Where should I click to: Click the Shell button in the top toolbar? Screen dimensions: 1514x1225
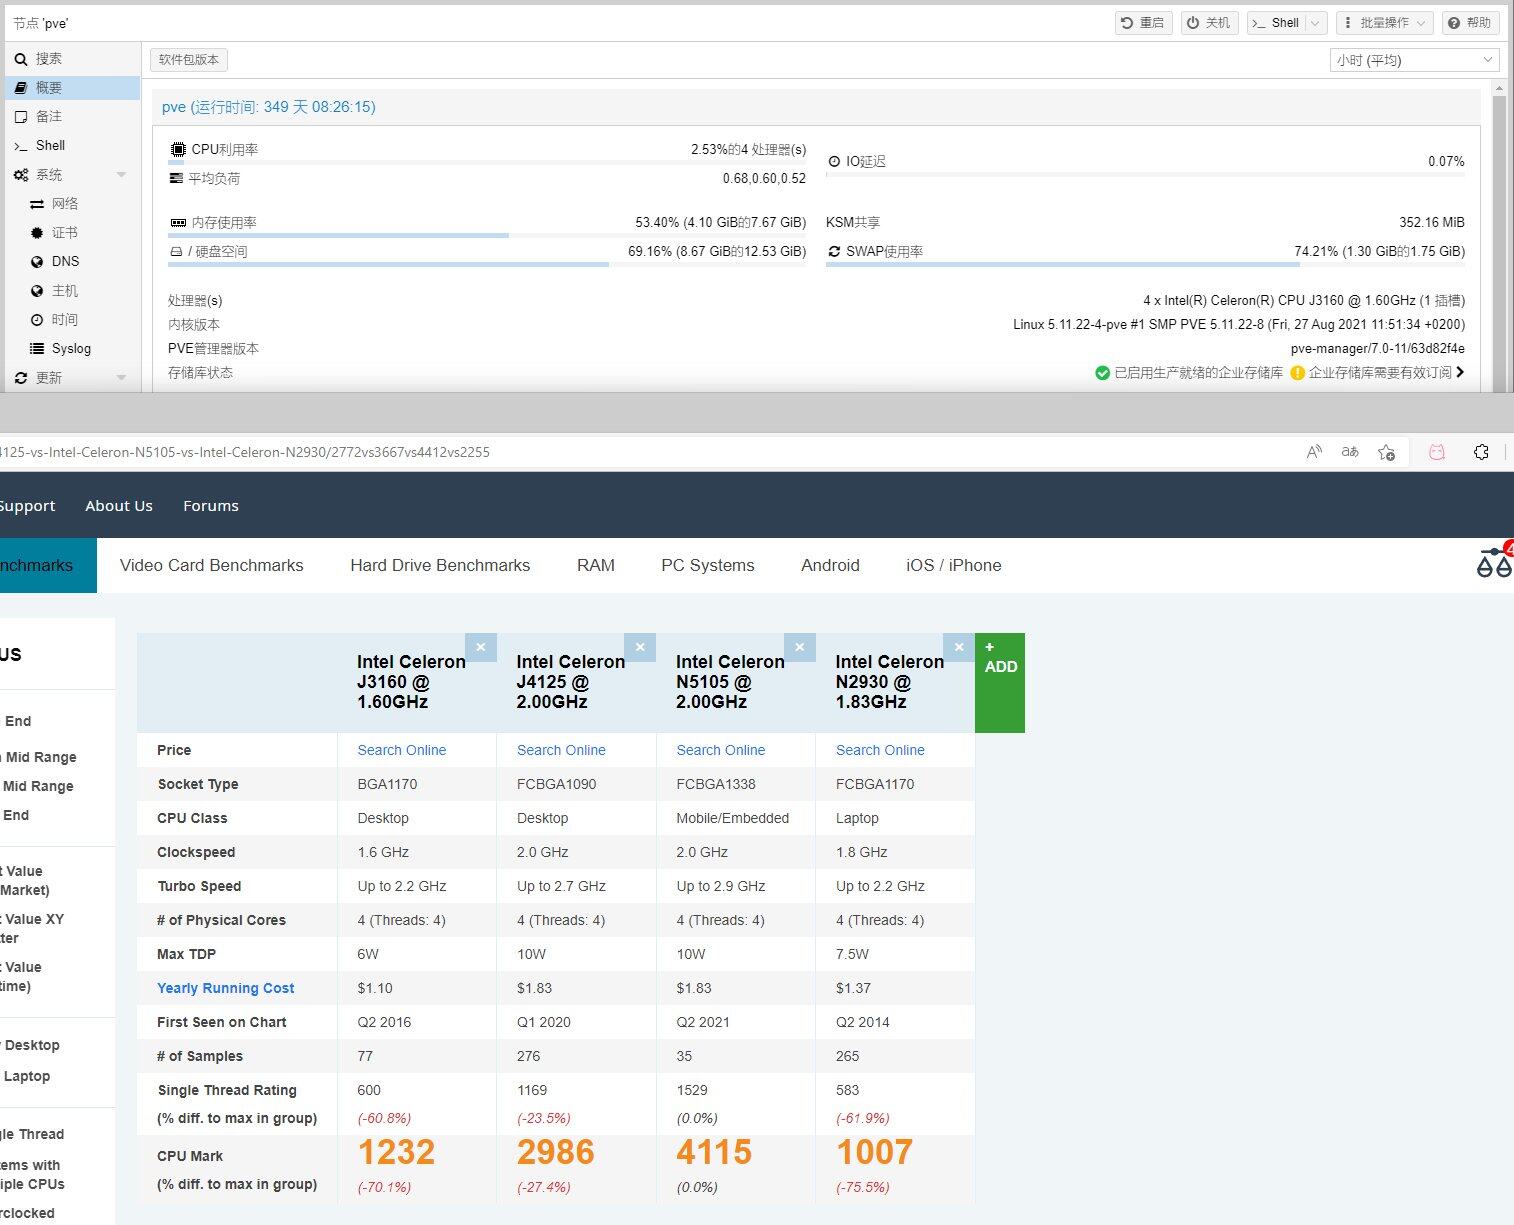[x=1276, y=23]
